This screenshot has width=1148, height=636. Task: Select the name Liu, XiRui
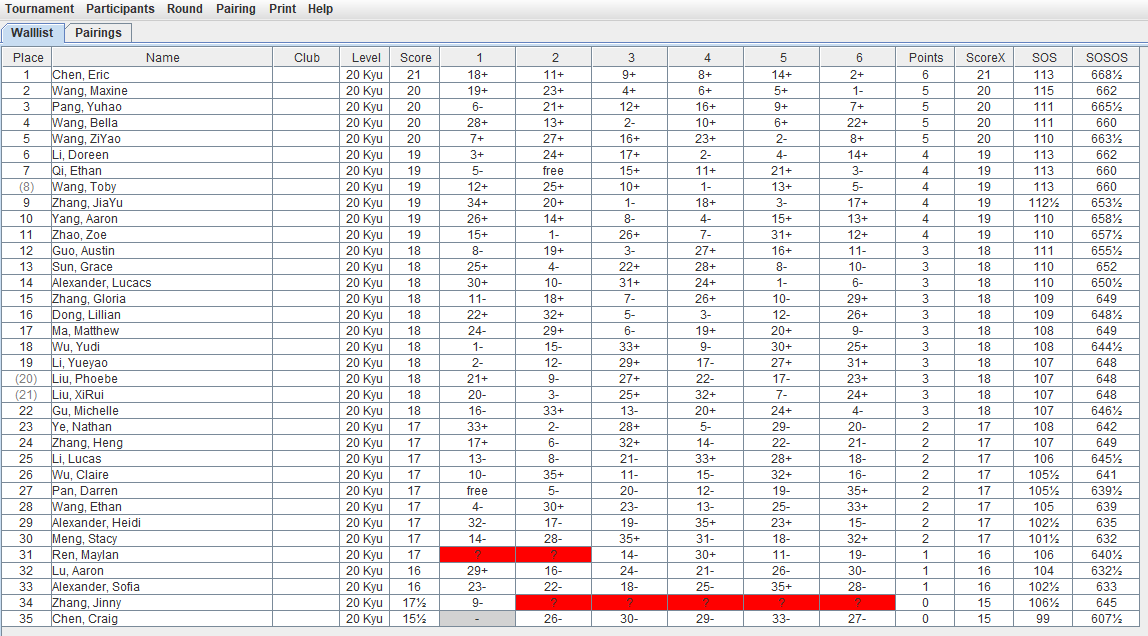[78, 395]
